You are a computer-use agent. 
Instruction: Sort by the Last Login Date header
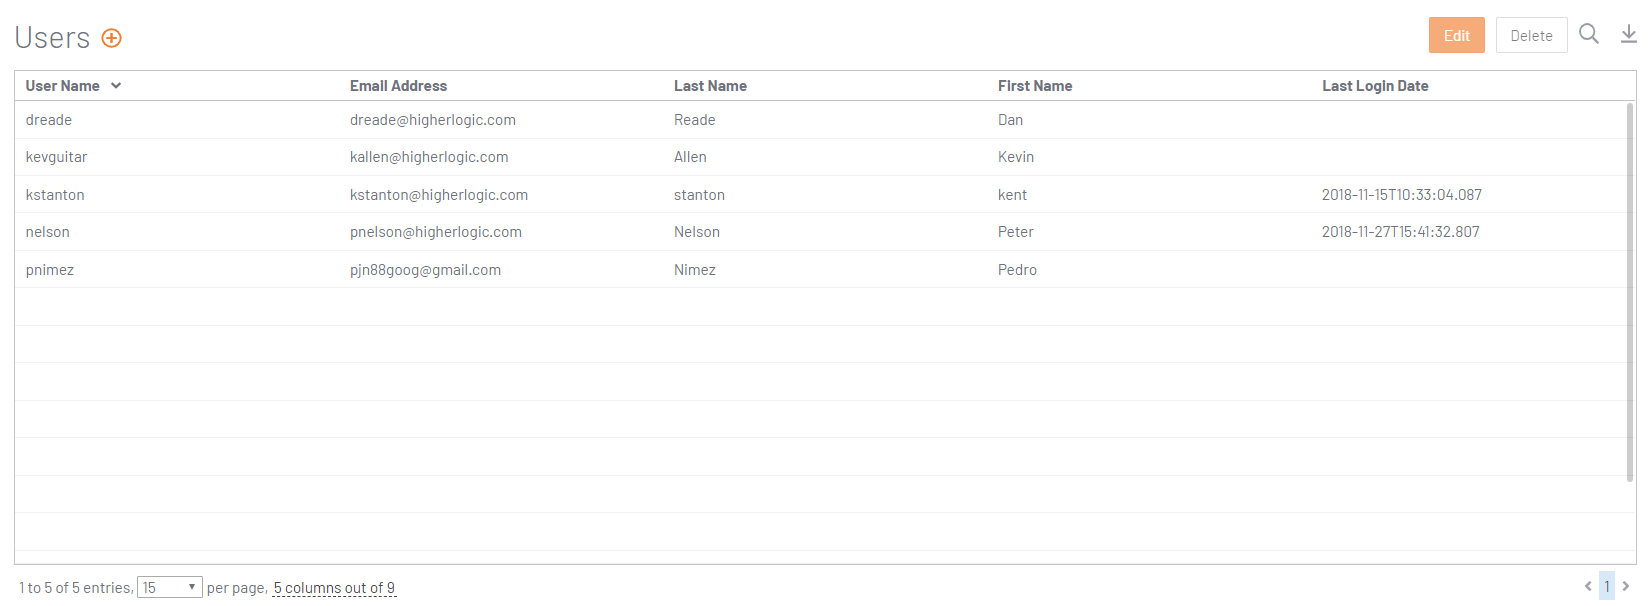(x=1375, y=86)
